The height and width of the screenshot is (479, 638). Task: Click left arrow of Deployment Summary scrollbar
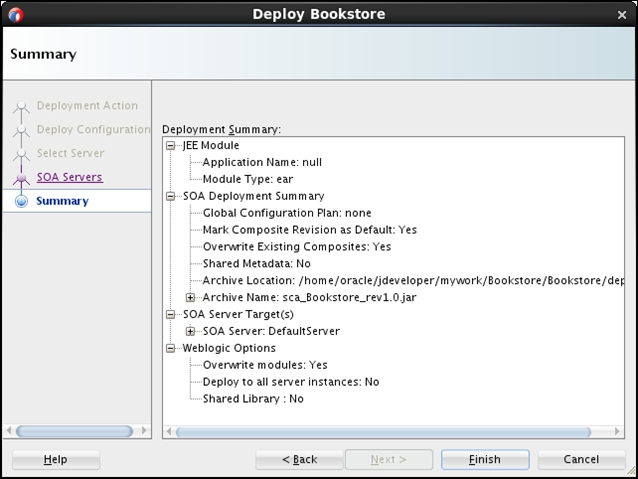[169, 431]
